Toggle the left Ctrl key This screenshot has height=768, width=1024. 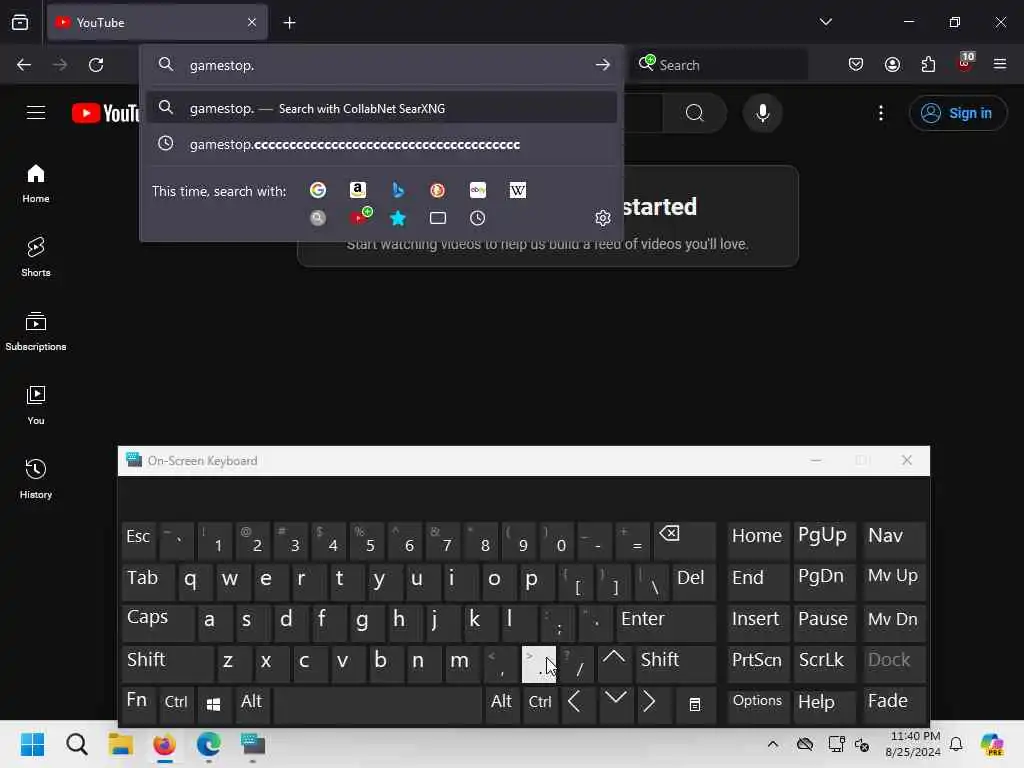tap(176, 703)
